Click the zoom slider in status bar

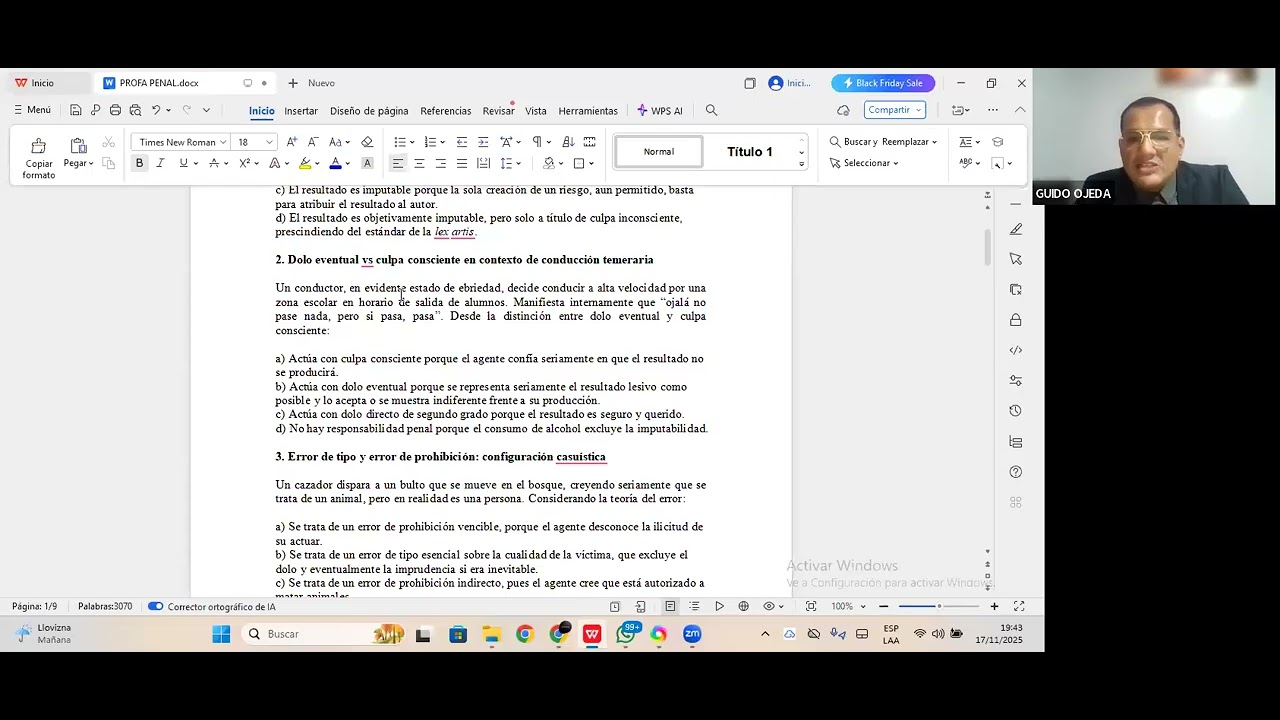pos(939,606)
